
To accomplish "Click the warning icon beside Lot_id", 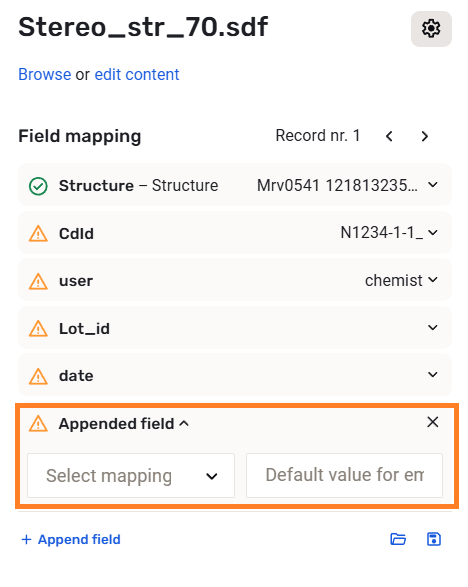I will click(x=38, y=328).
